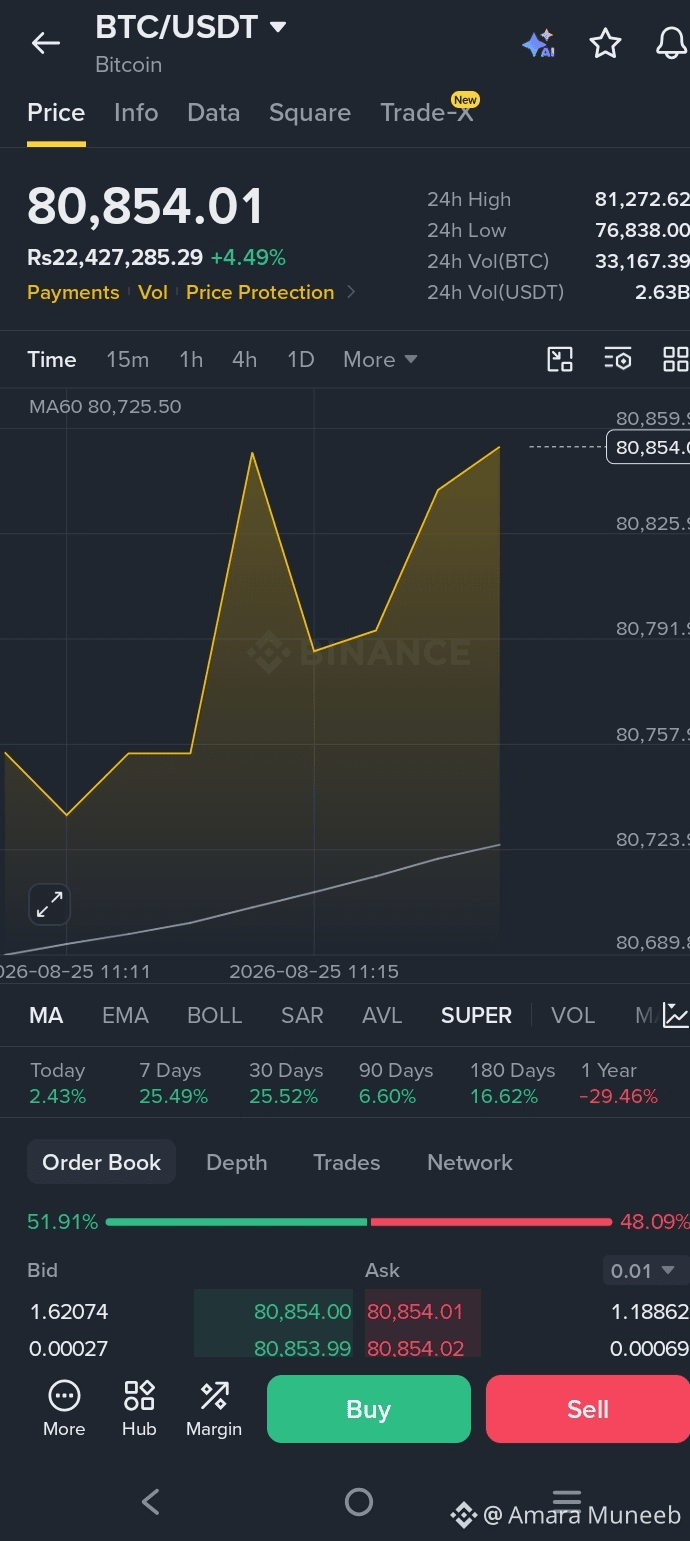
Task: Switch to the Info tab
Action: [x=136, y=113]
